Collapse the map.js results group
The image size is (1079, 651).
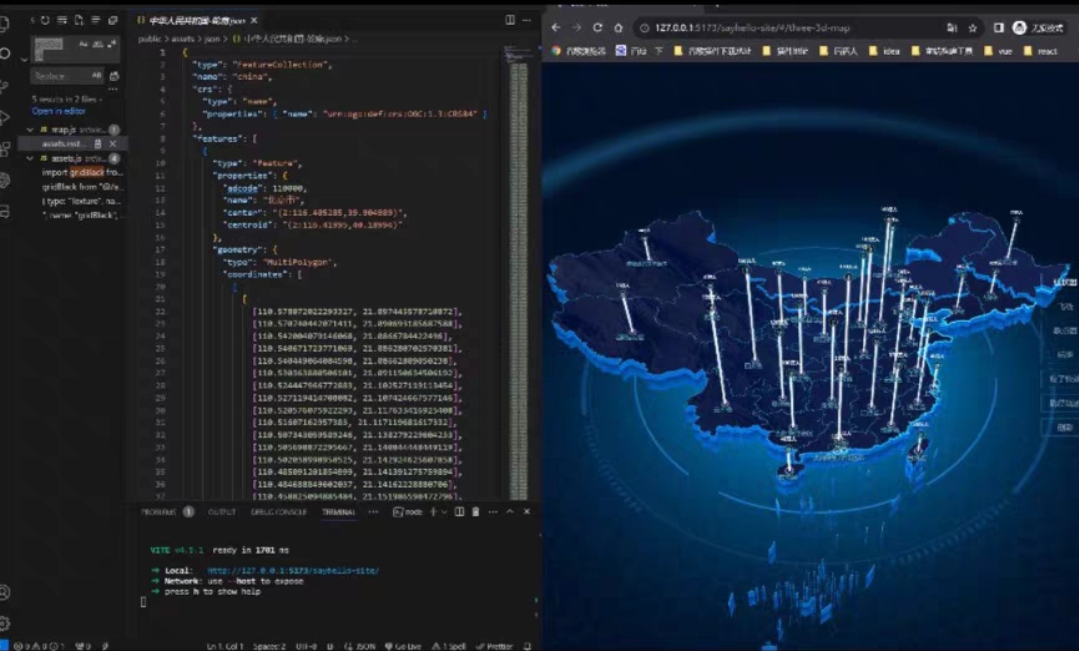30,129
